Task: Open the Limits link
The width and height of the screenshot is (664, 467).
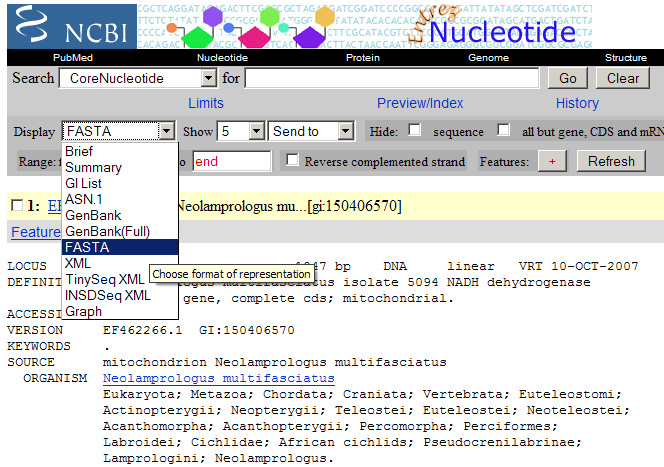Action: (206, 103)
